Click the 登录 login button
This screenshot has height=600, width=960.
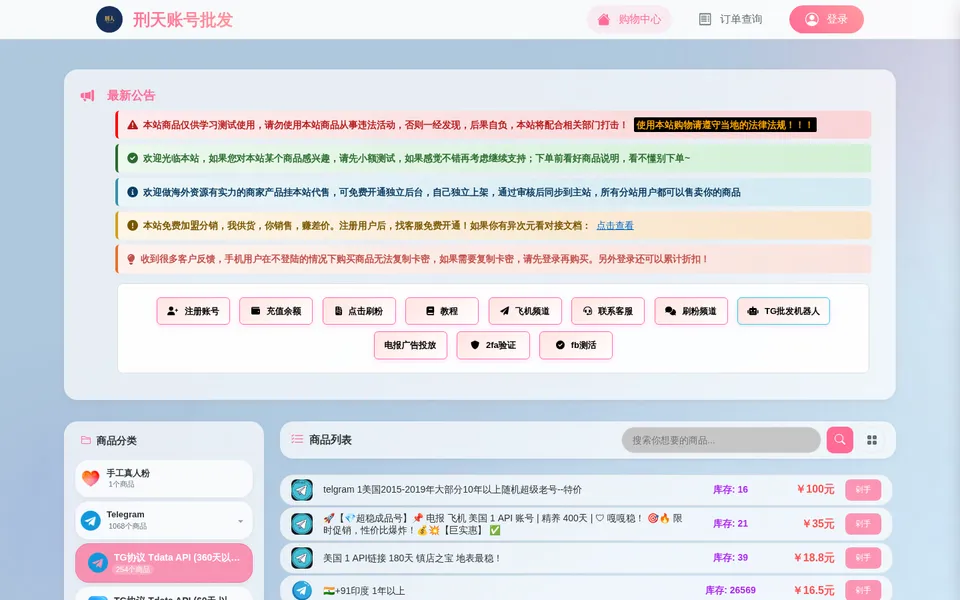[x=826, y=19]
